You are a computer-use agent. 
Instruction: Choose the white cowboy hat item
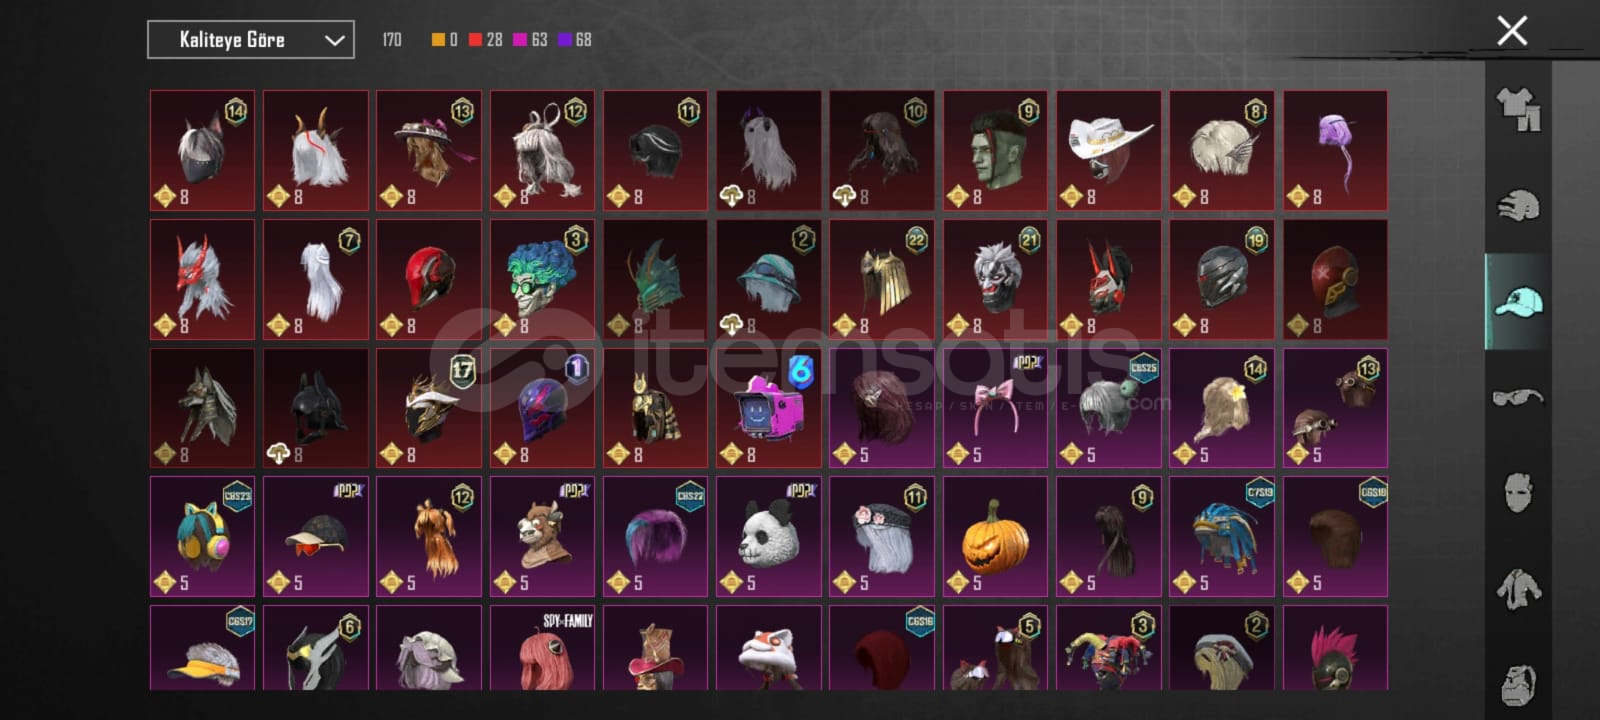[x=1108, y=150]
